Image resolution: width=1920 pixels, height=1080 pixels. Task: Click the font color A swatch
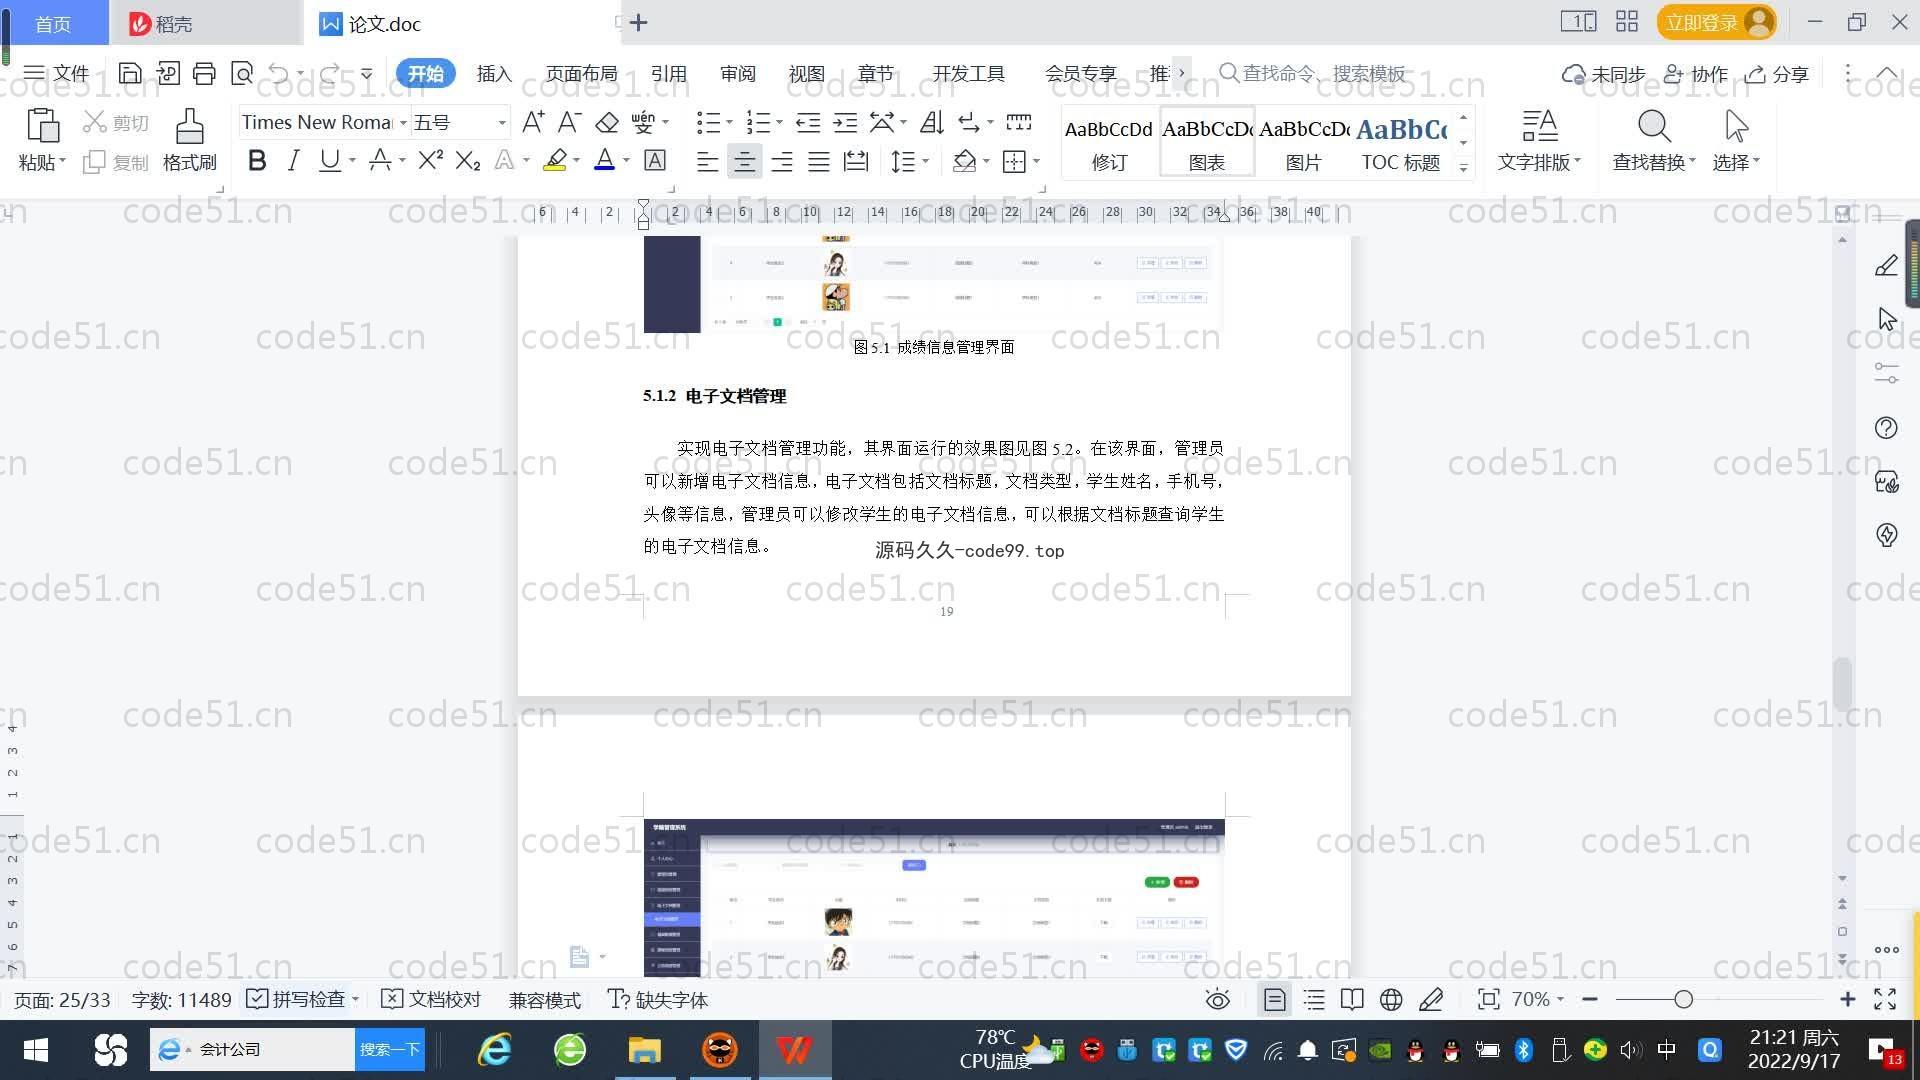pos(604,161)
